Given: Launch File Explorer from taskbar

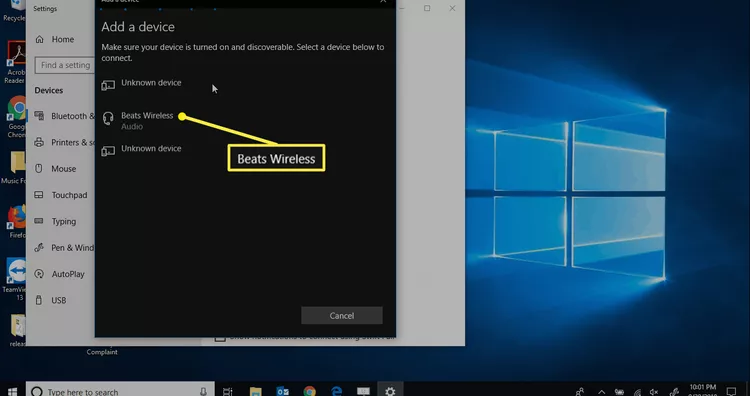Looking at the screenshot, I should point(256,391).
